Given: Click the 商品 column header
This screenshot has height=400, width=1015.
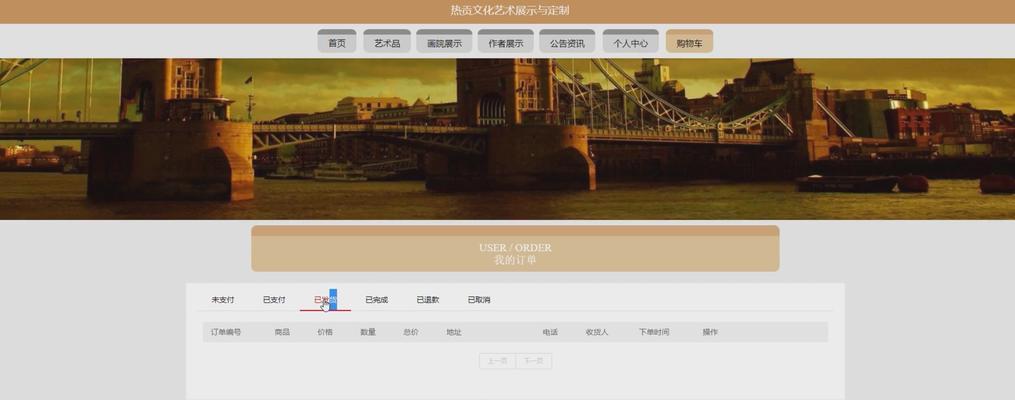Looking at the screenshot, I should pos(282,332).
